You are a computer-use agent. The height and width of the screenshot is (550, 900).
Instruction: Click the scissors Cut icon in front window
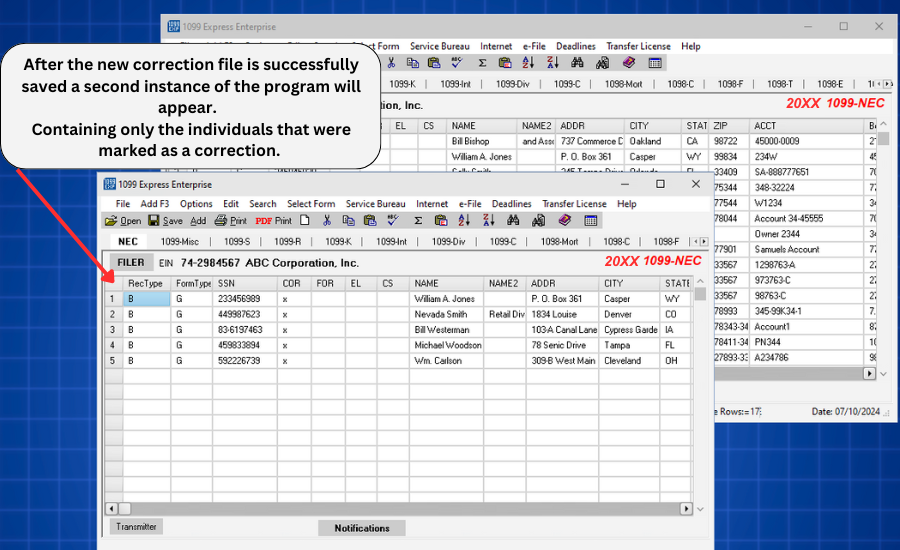pyautogui.click(x=327, y=221)
